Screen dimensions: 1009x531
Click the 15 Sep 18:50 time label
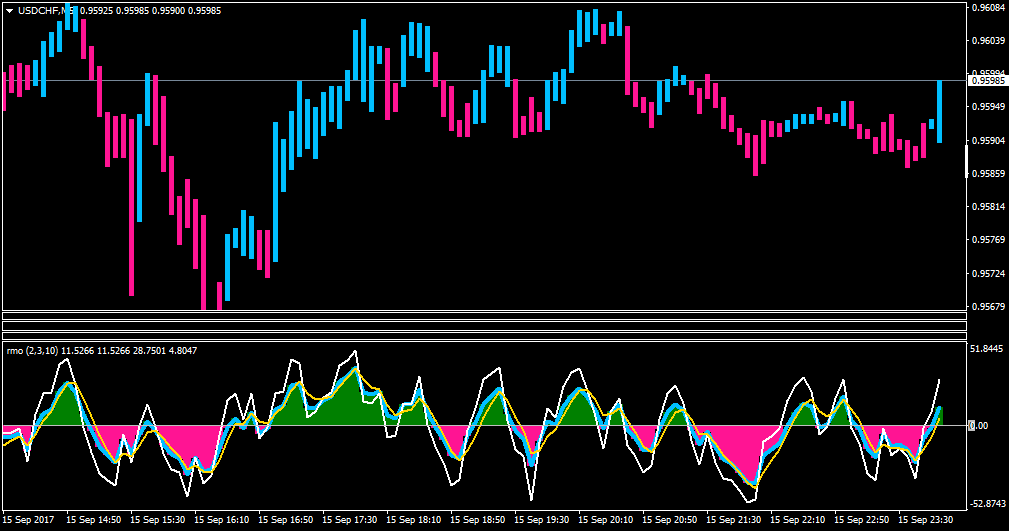[x=477, y=519]
